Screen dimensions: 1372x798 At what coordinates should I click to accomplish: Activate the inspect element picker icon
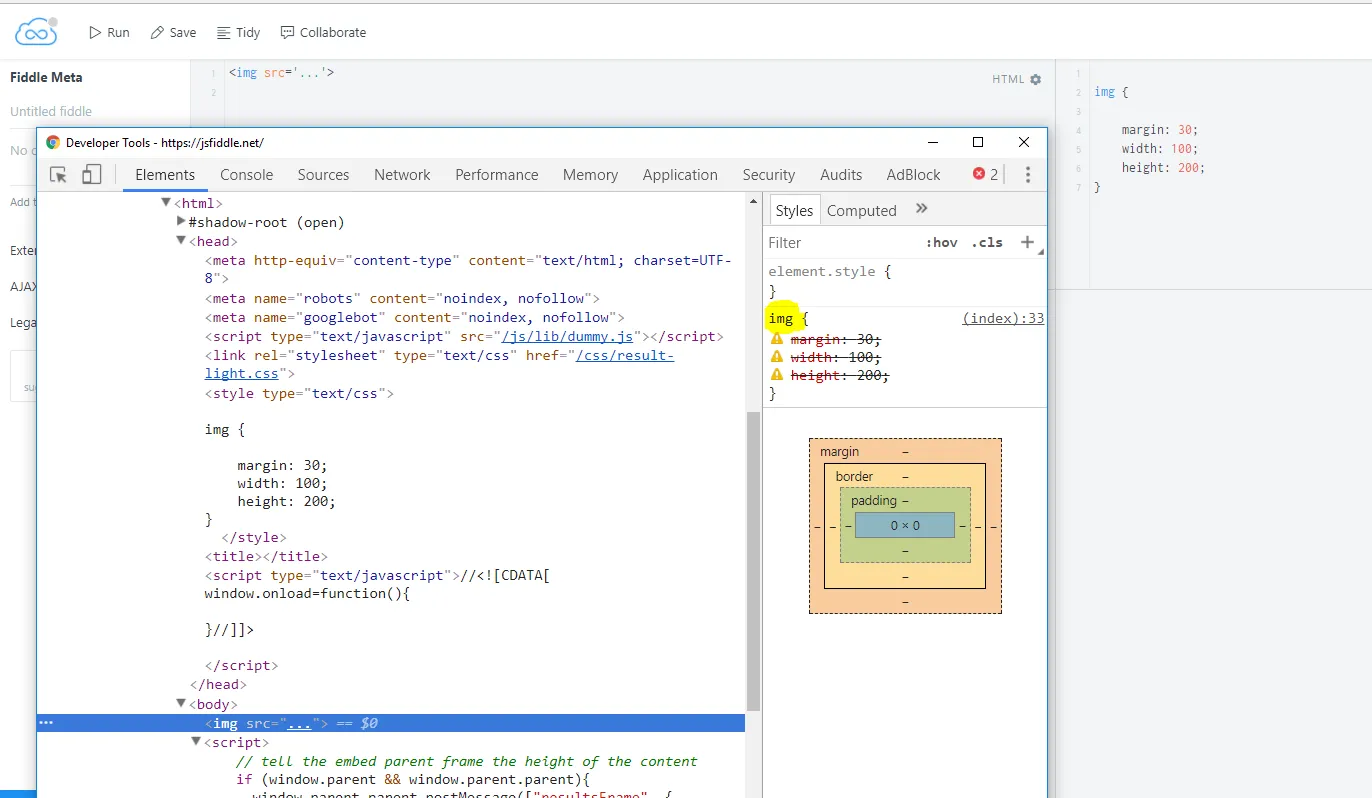[59, 175]
